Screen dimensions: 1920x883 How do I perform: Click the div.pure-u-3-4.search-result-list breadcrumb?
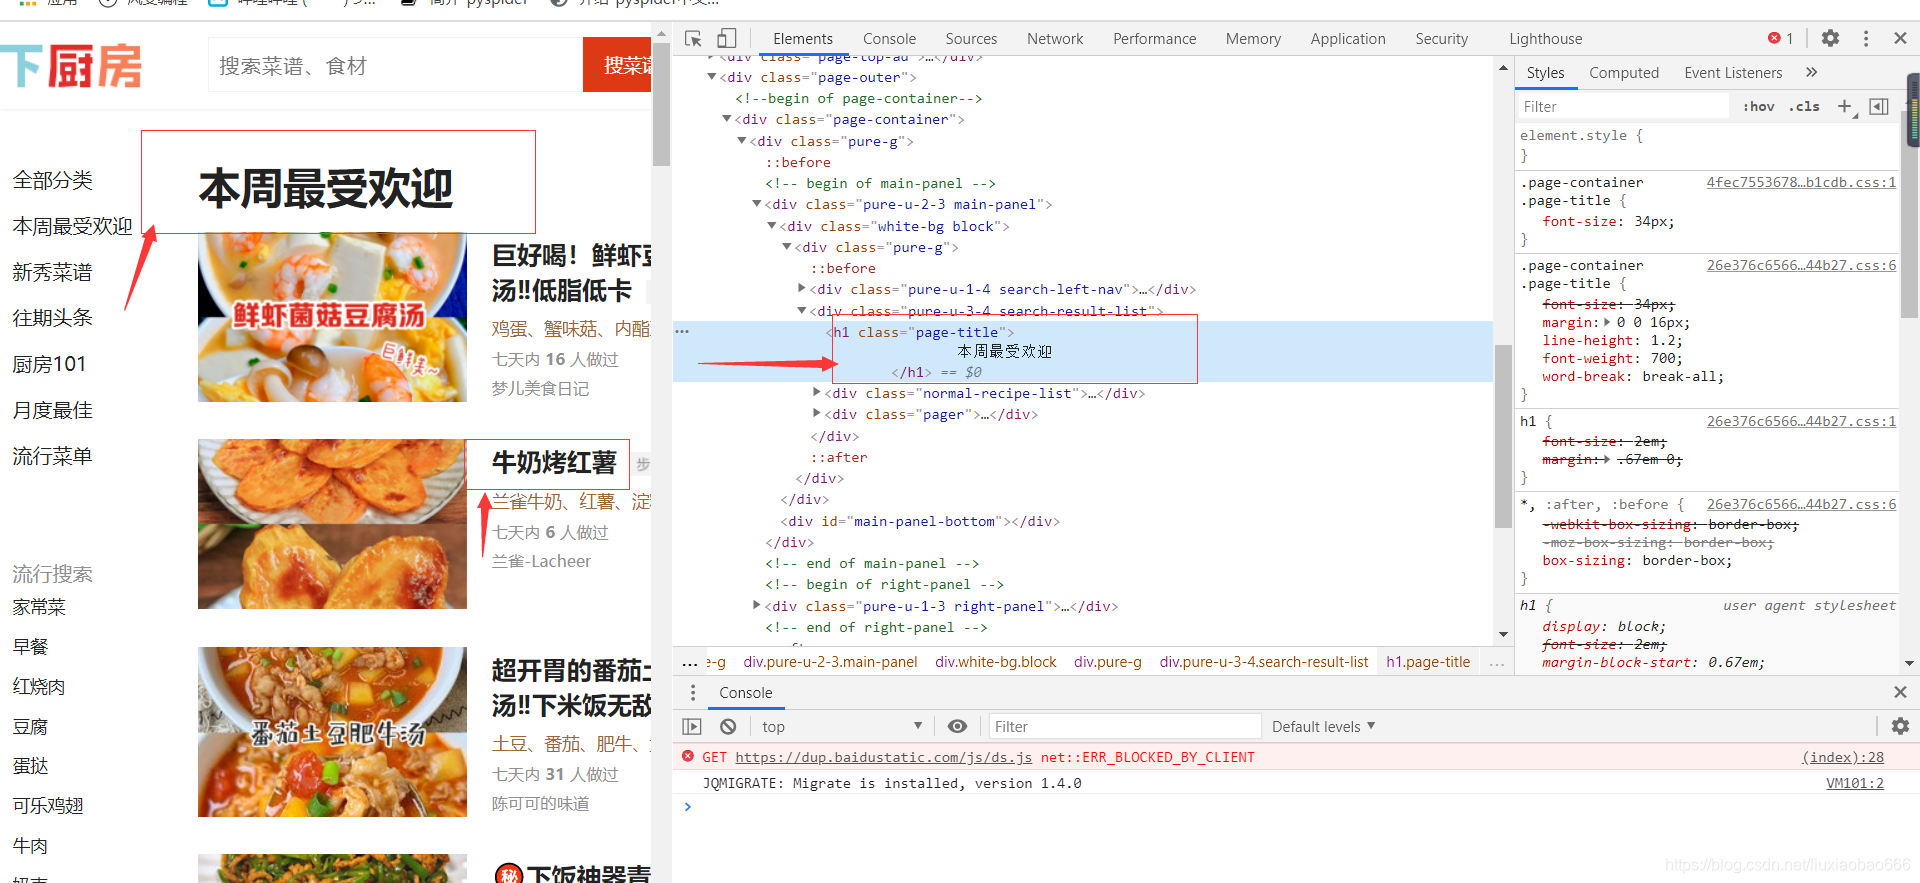pos(1264,662)
